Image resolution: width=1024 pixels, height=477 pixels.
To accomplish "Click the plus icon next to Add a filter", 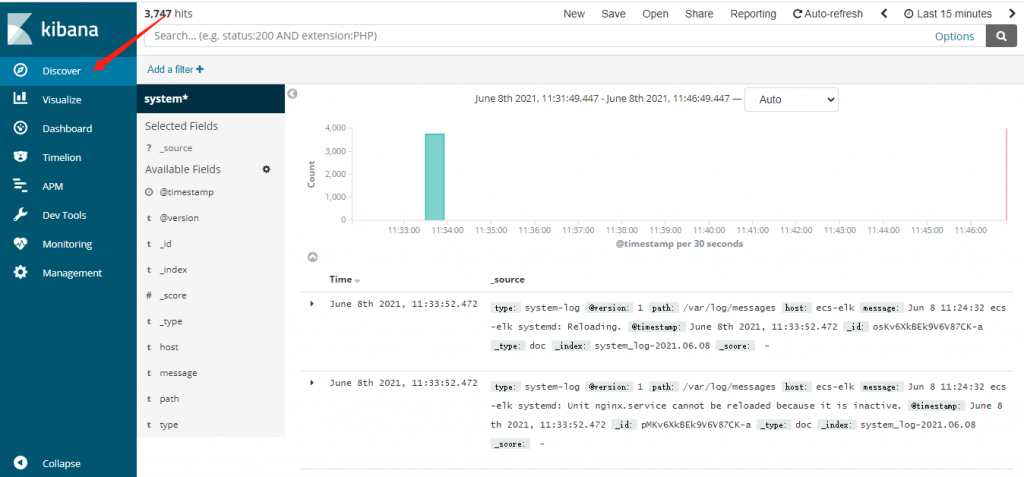I will coord(200,69).
